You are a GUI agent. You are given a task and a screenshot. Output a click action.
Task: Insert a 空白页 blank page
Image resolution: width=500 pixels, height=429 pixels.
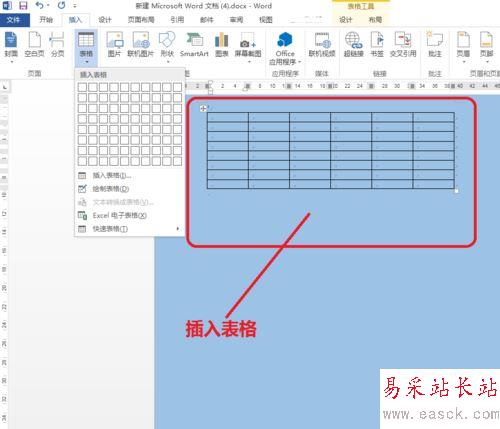pos(34,45)
